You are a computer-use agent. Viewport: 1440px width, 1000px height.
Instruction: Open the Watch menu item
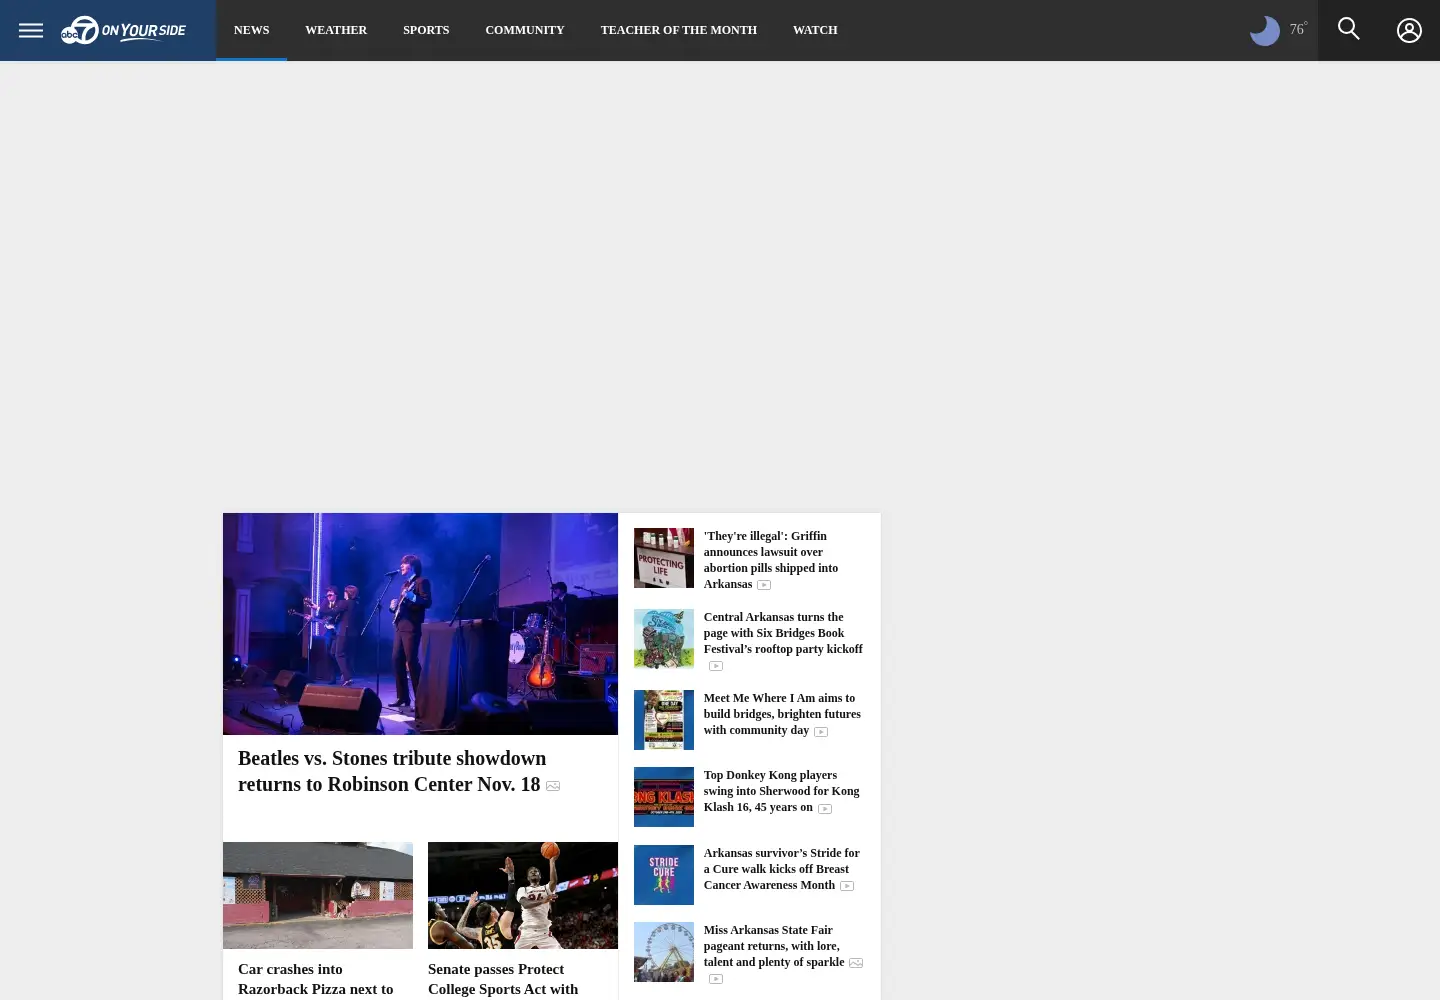click(x=815, y=30)
